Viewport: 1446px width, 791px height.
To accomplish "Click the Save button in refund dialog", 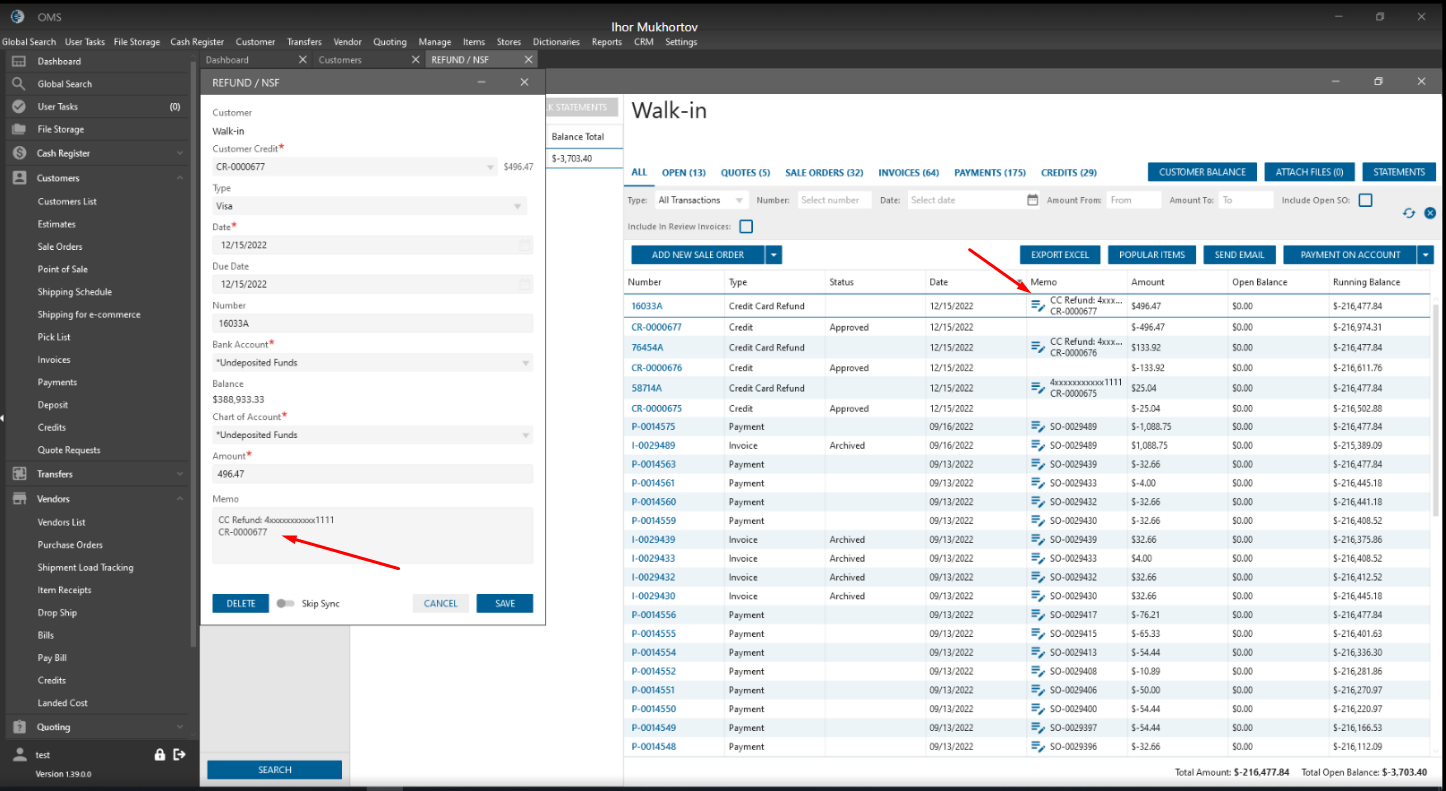I will (504, 604).
